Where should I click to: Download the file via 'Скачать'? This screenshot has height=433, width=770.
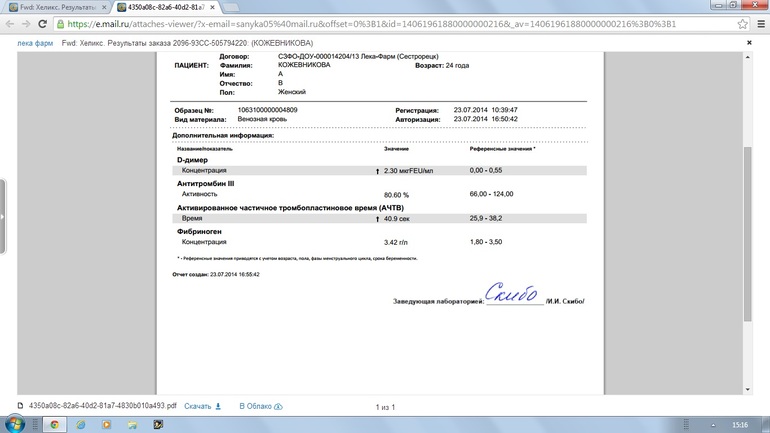click(202, 407)
